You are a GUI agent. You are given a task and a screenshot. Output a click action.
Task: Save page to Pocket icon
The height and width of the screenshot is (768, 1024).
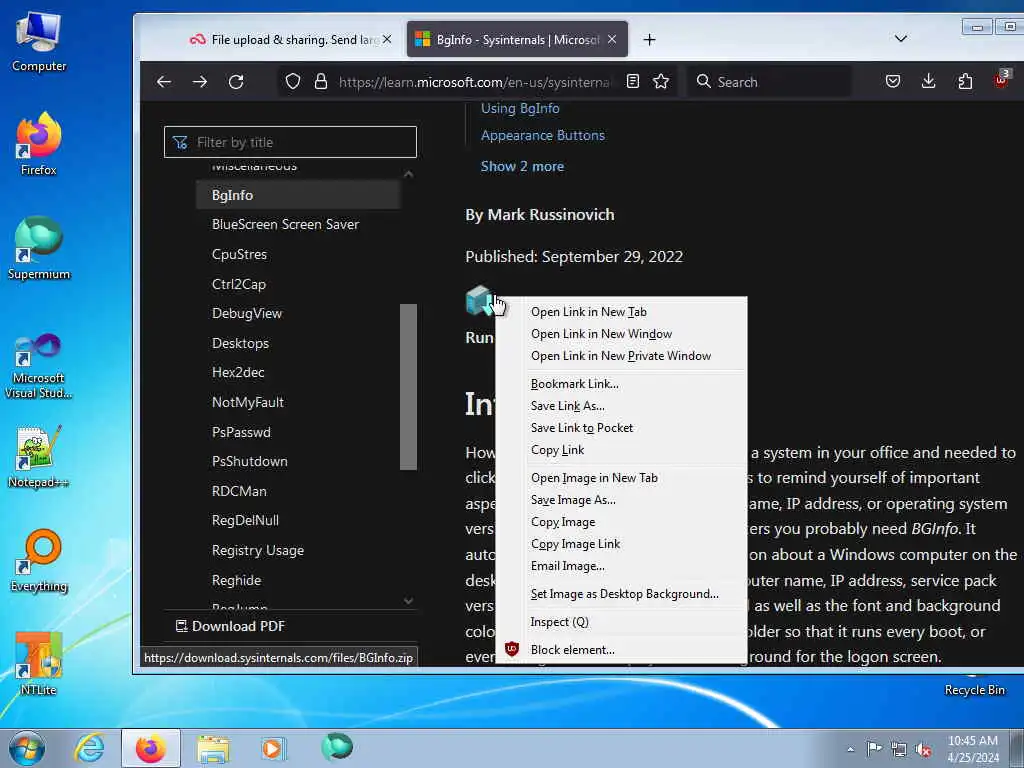(x=893, y=82)
